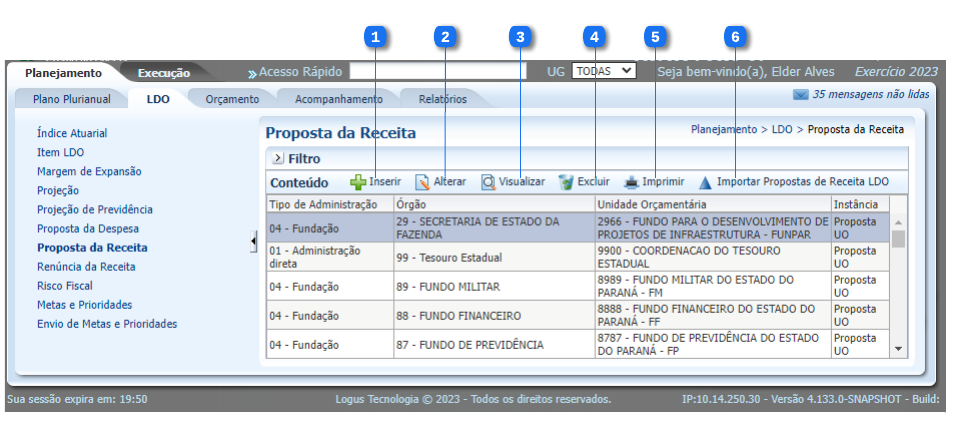963x433 pixels.
Task: Open the Orçamento tab
Action: click(232, 99)
